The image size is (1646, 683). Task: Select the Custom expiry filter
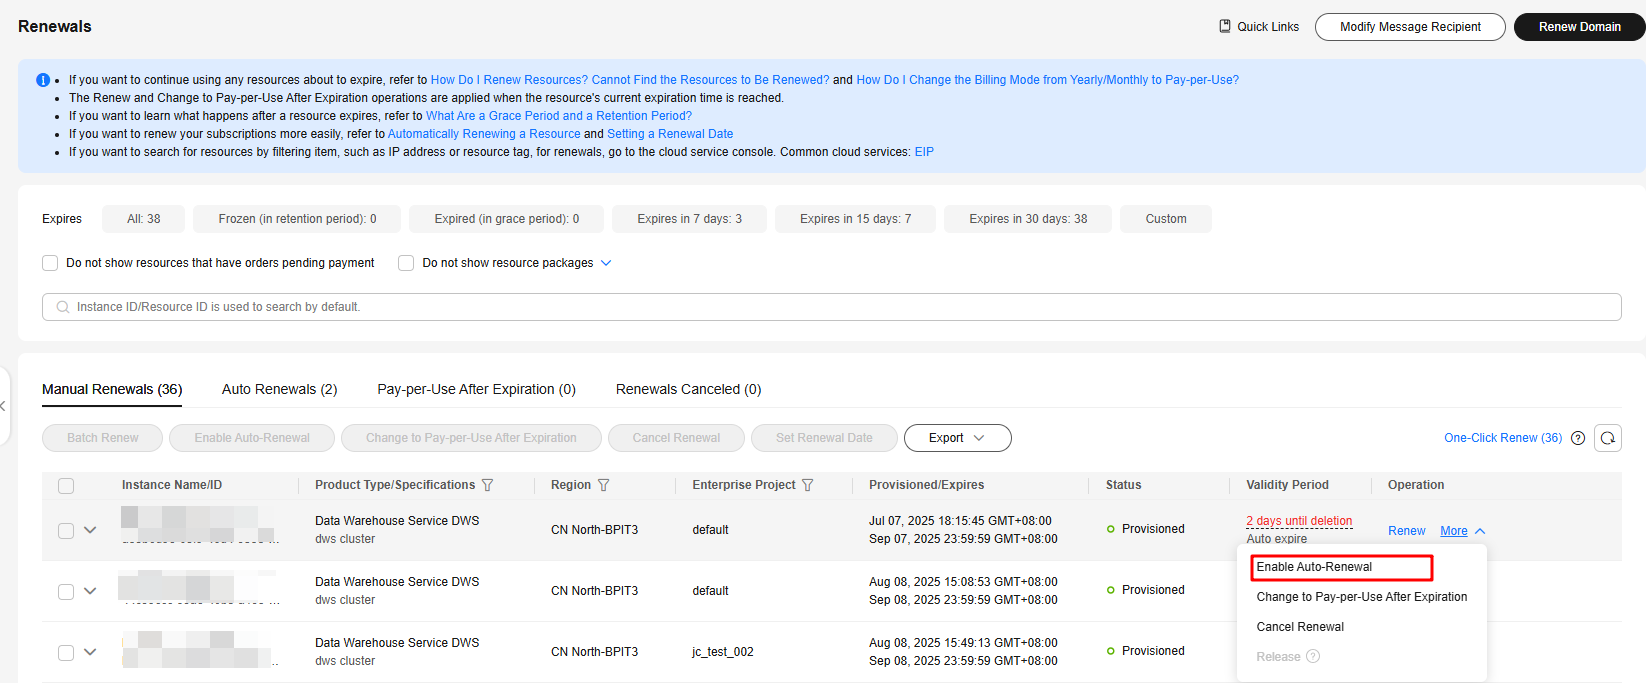1166,219
